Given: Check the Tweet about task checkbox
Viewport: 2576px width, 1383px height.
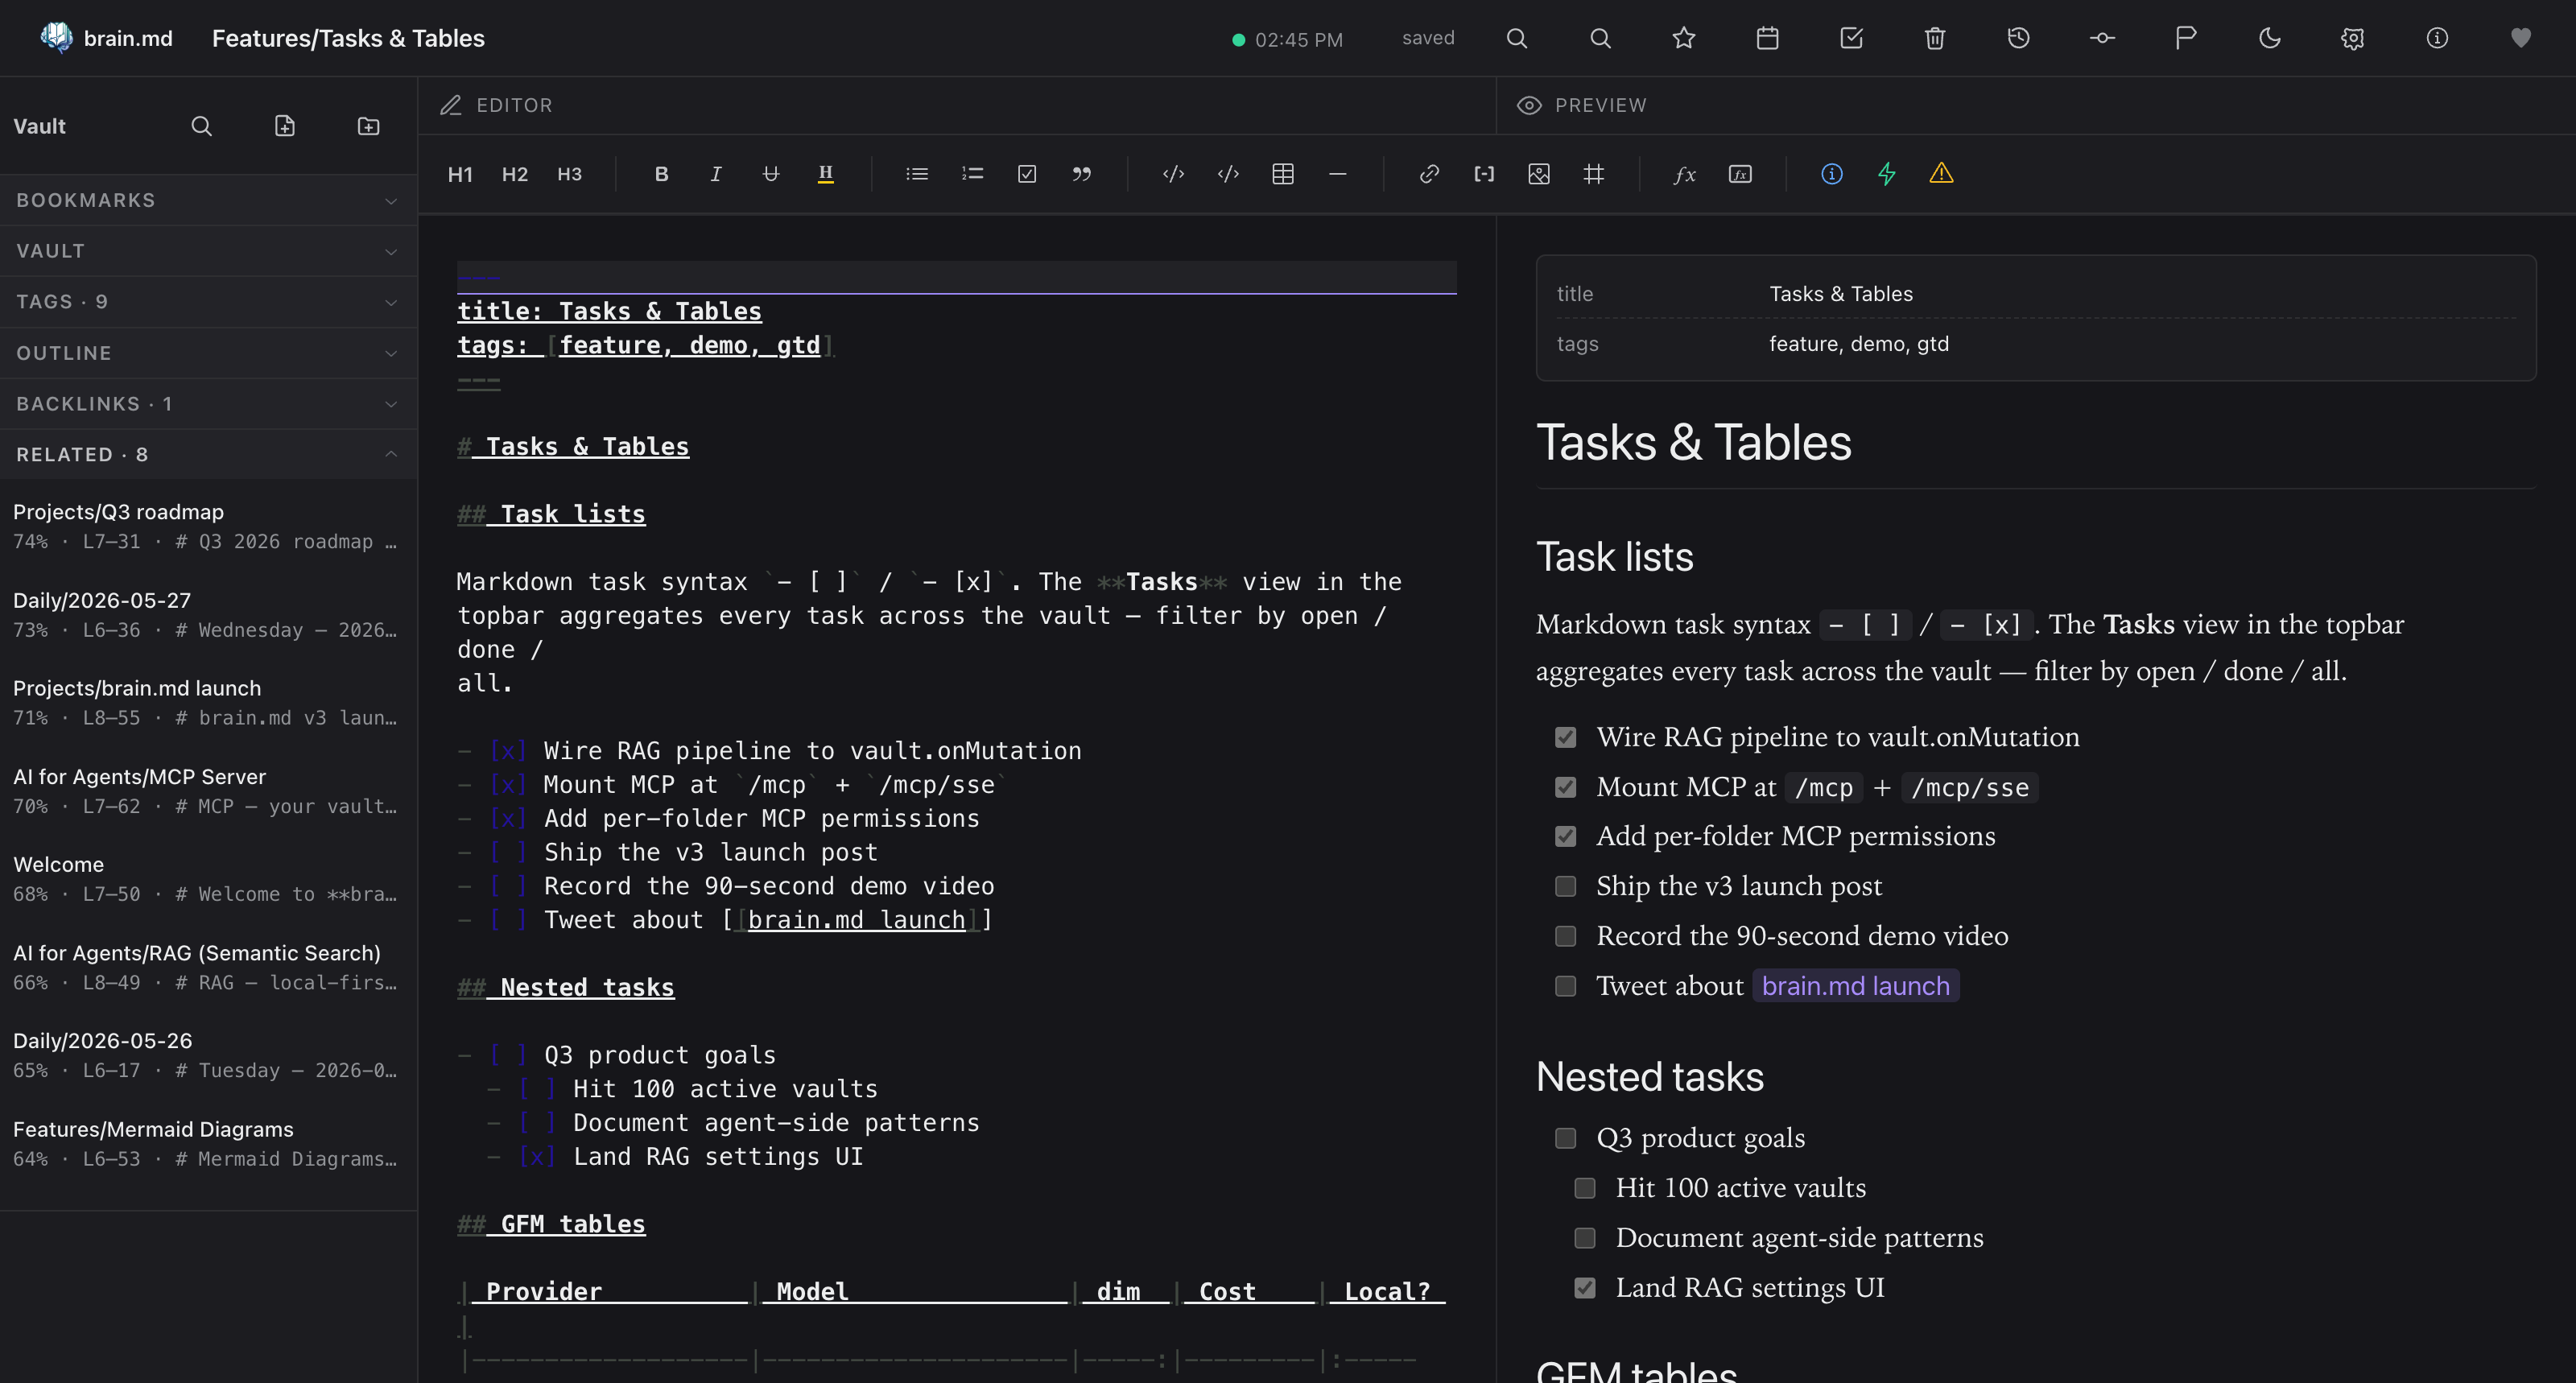Looking at the screenshot, I should [1565, 986].
